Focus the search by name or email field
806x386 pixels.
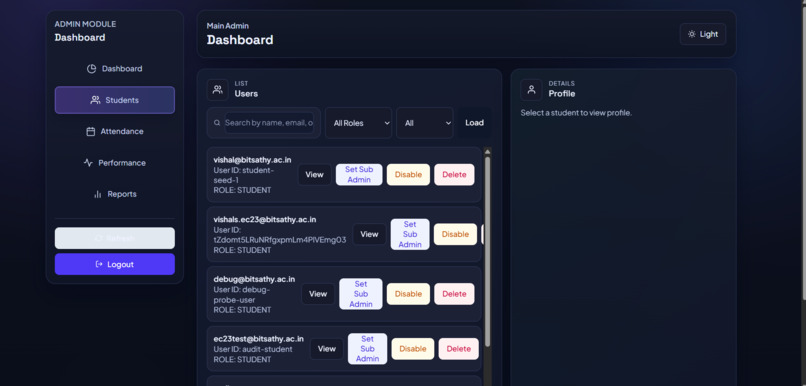click(x=269, y=123)
